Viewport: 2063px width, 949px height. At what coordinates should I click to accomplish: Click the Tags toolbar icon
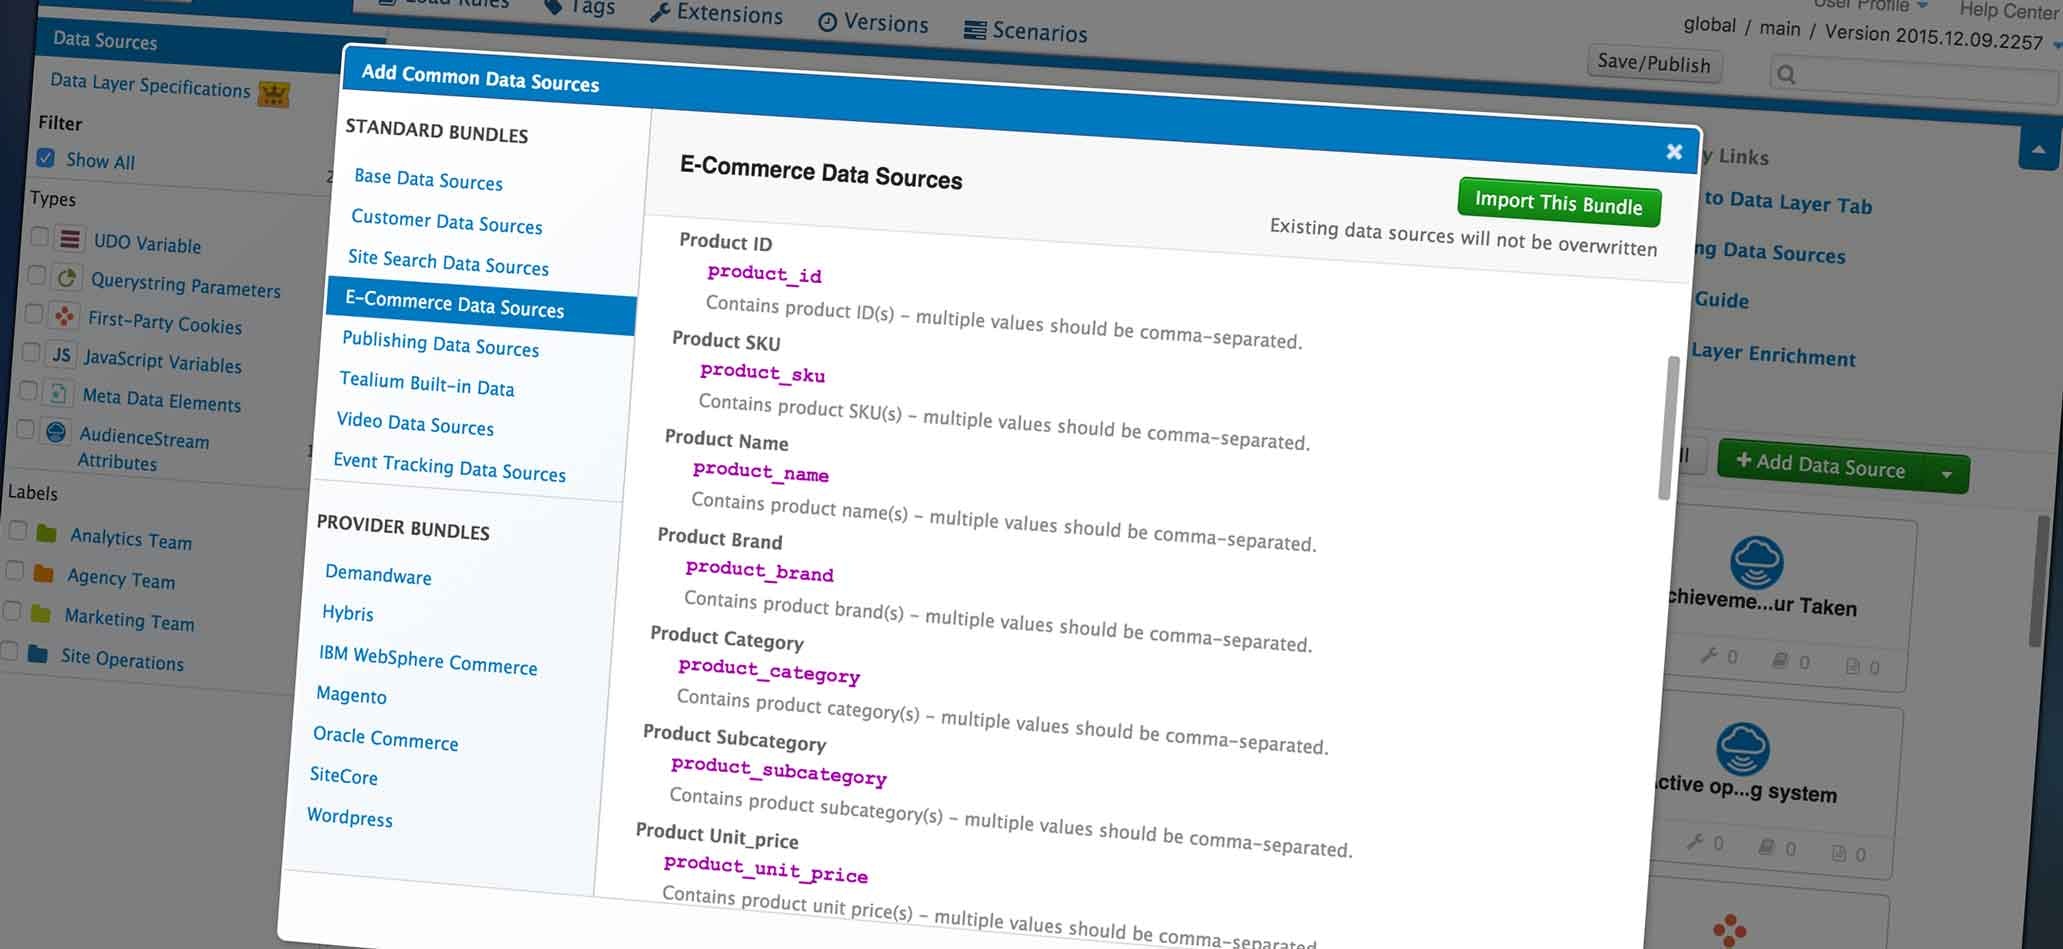point(554,7)
